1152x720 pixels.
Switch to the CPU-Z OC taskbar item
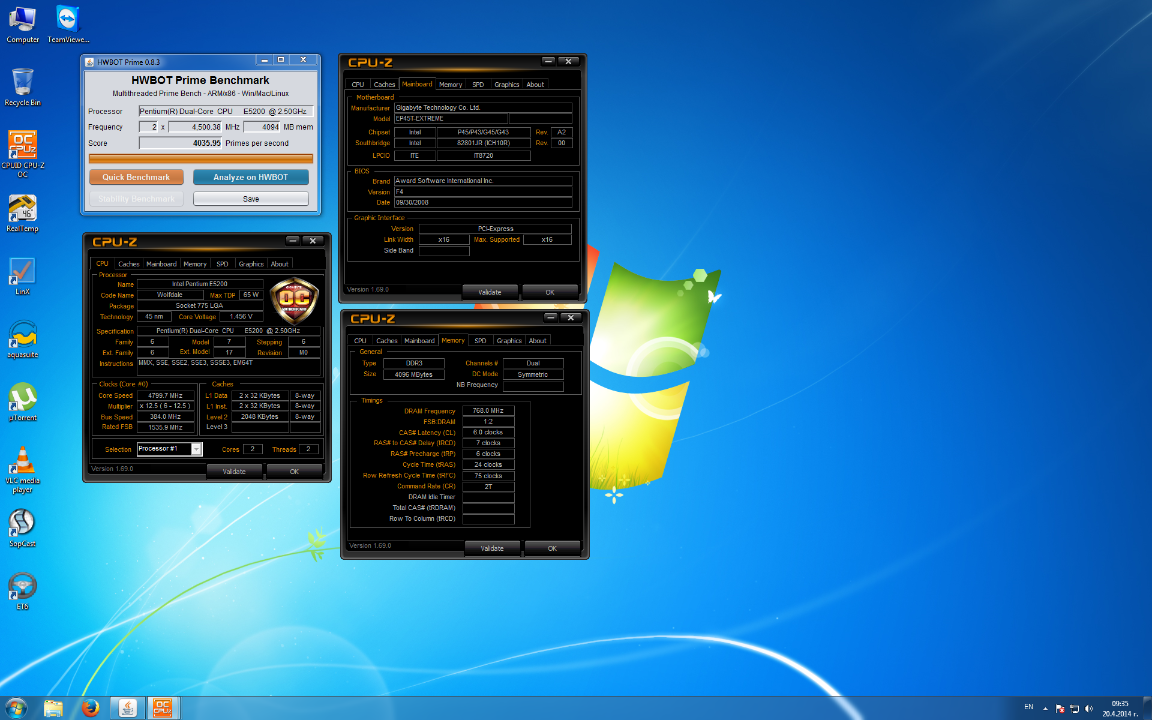(x=163, y=708)
